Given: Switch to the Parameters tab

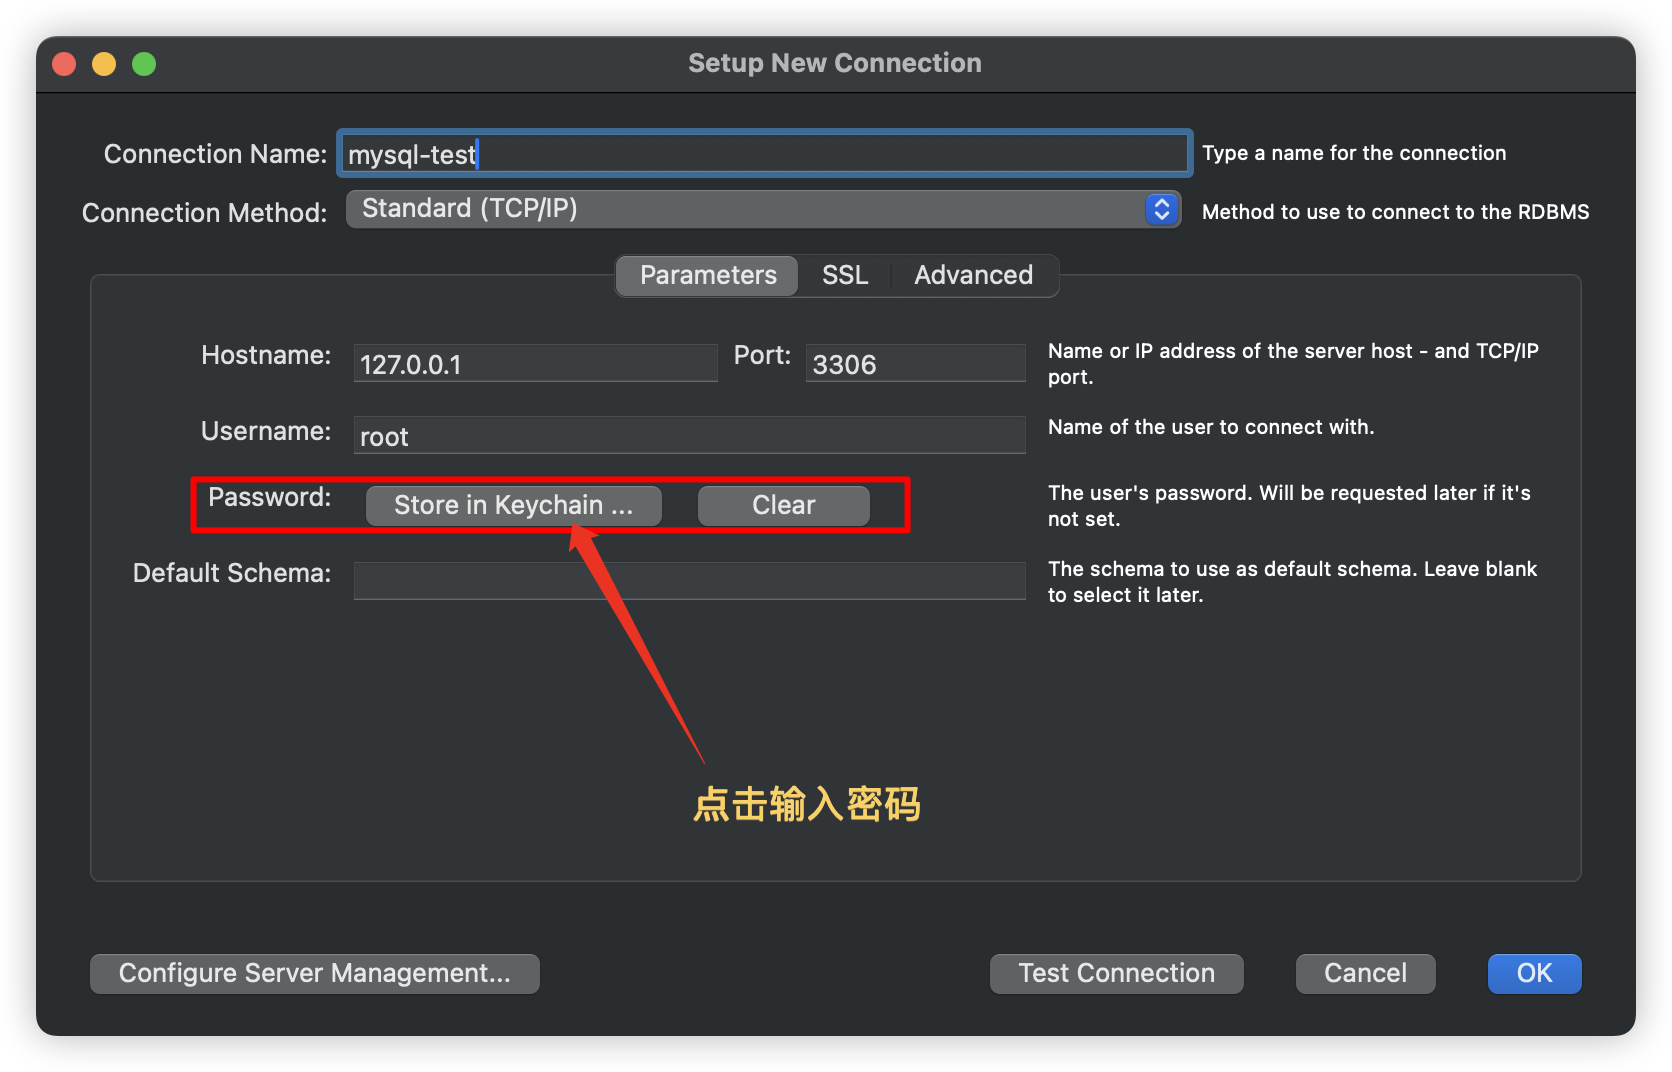Looking at the screenshot, I should (x=708, y=275).
